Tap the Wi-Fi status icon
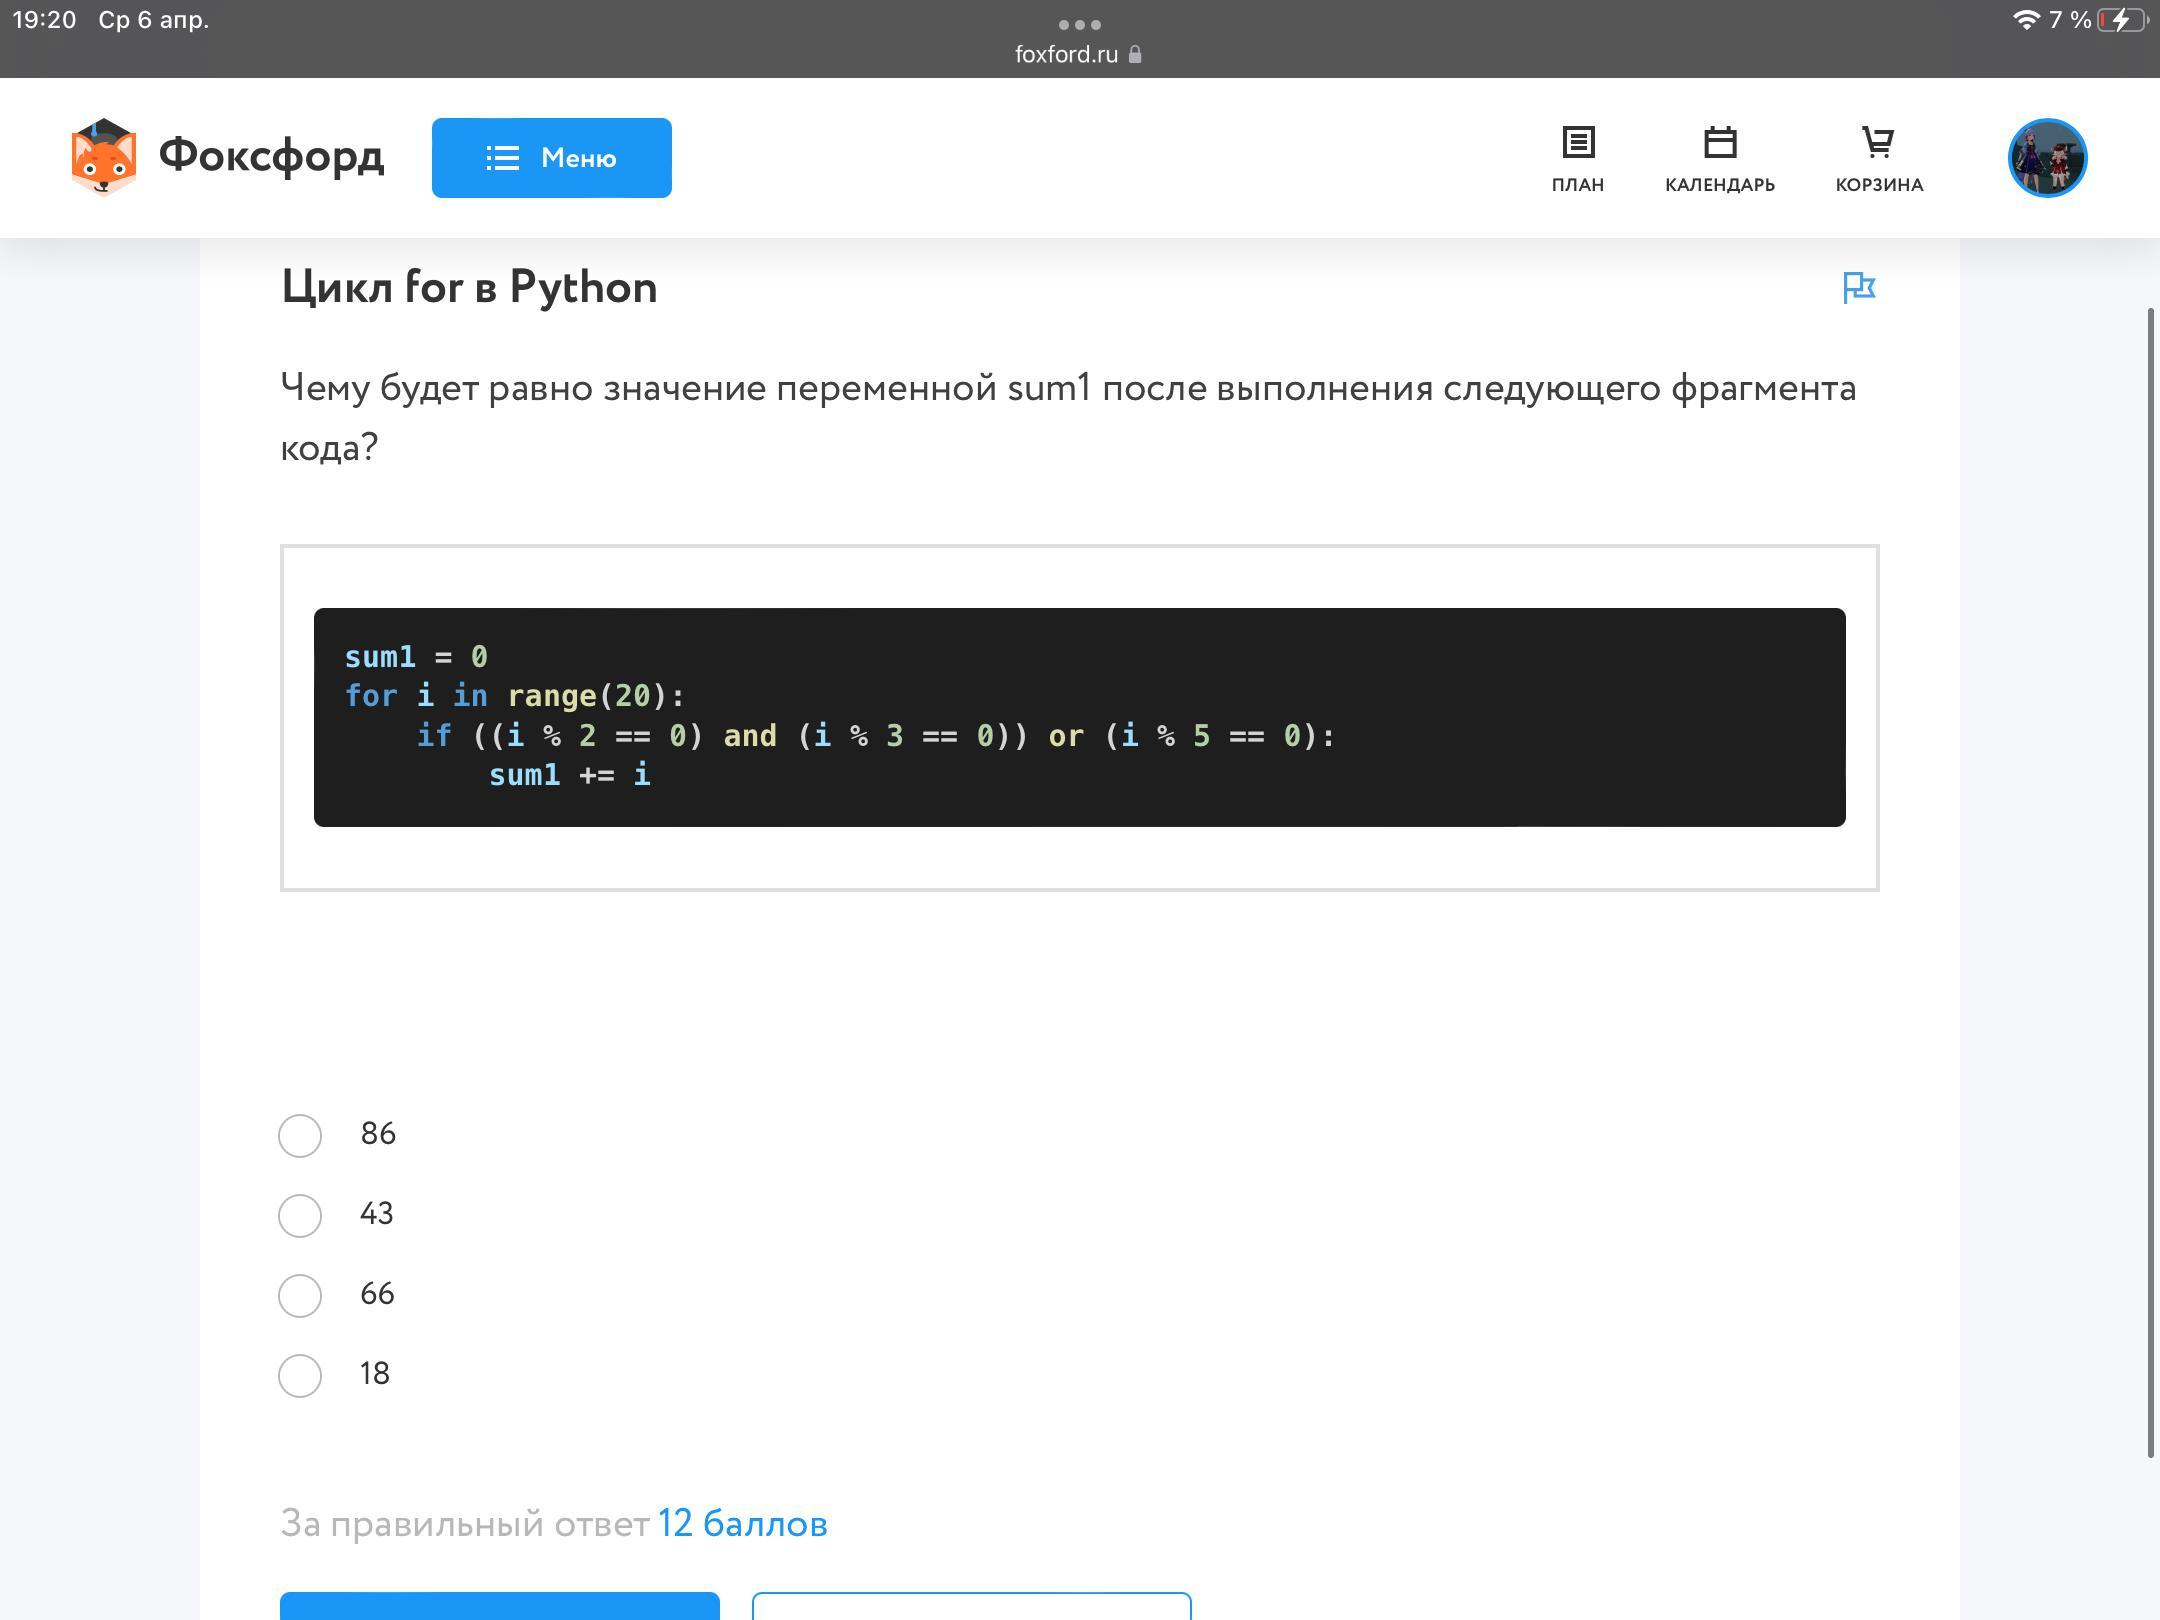Image resolution: width=2160 pixels, height=1620 pixels. click(2026, 20)
